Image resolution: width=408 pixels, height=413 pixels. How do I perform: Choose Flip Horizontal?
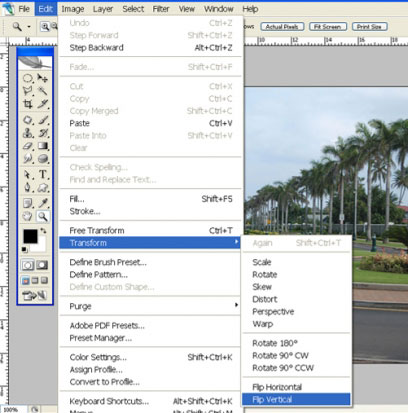[x=296, y=387]
